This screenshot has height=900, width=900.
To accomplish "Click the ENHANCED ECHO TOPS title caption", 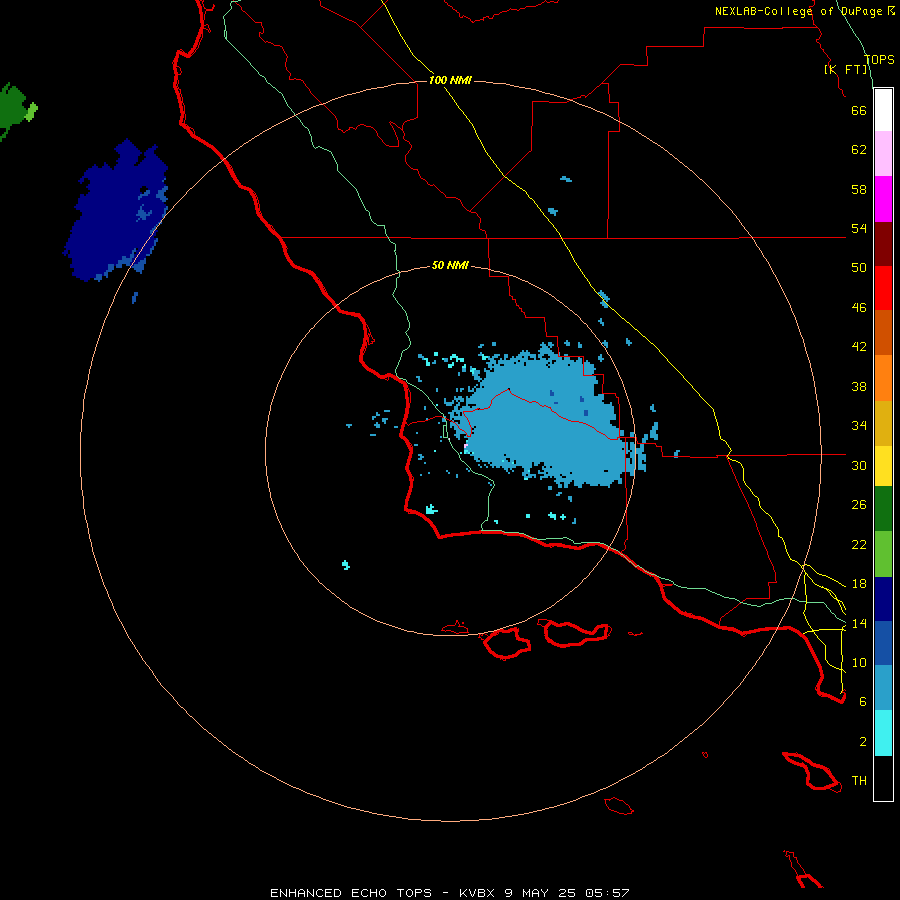I will pos(450,893).
